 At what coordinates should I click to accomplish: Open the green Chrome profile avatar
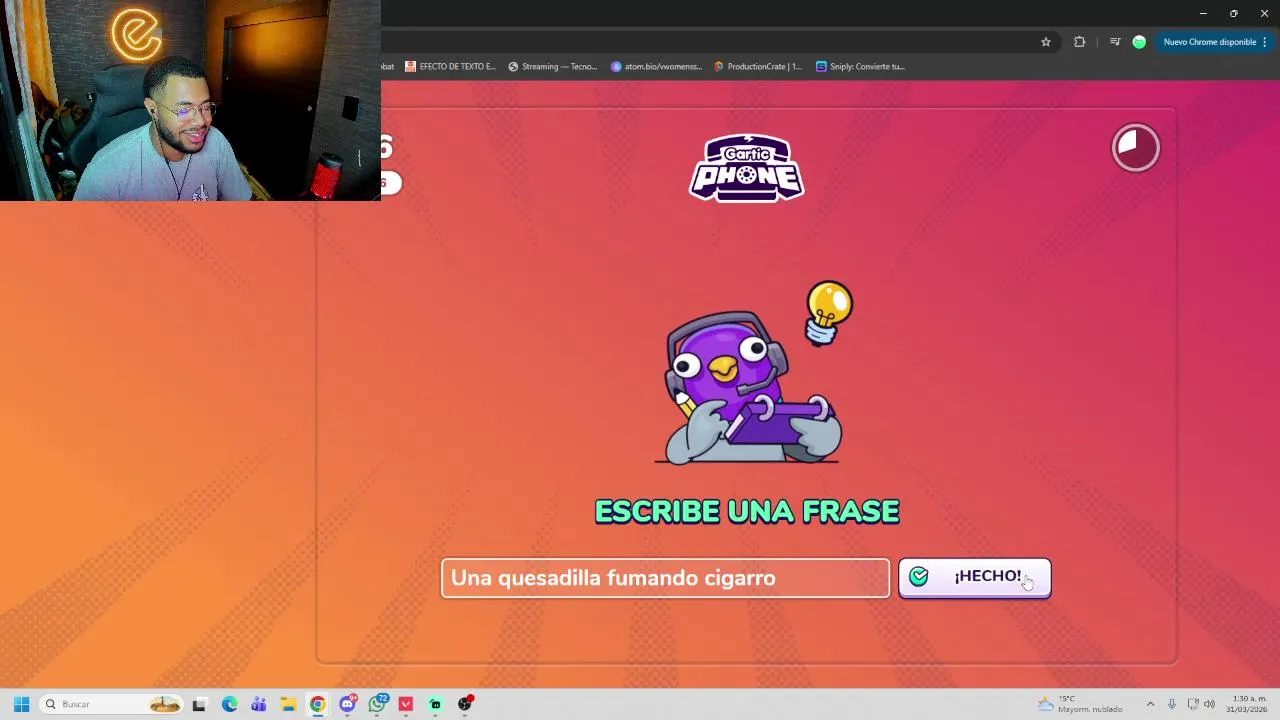point(1139,42)
